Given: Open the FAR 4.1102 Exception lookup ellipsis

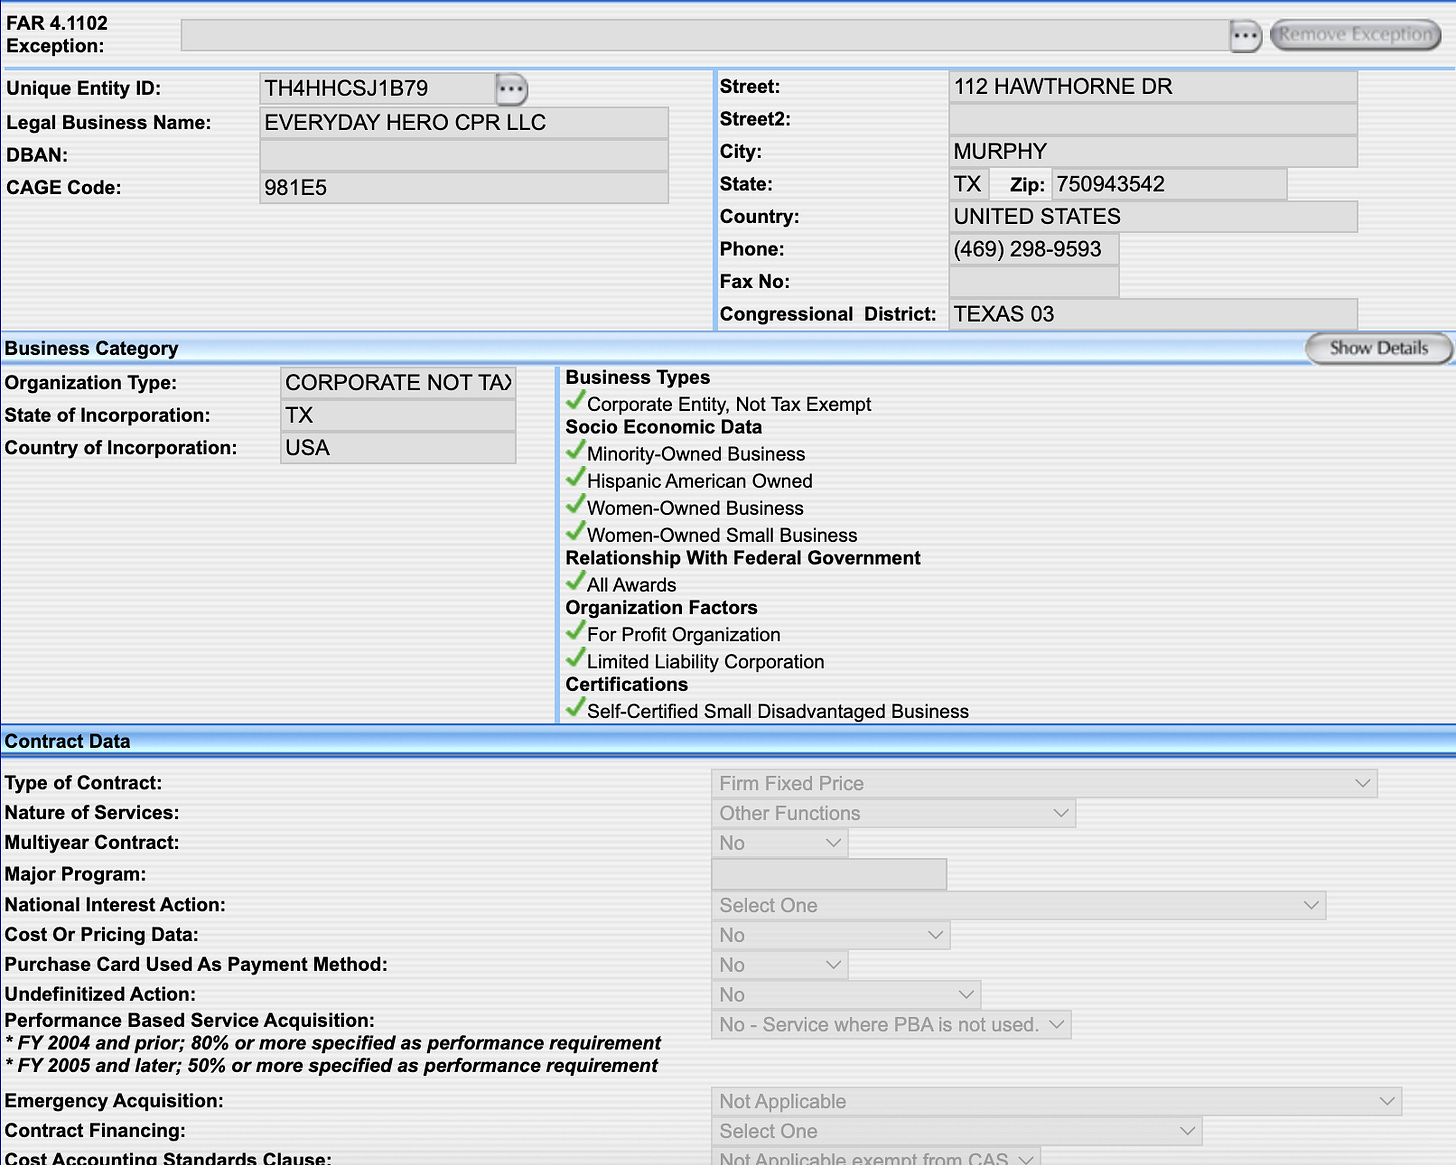Looking at the screenshot, I should click(x=1245, y=35).
